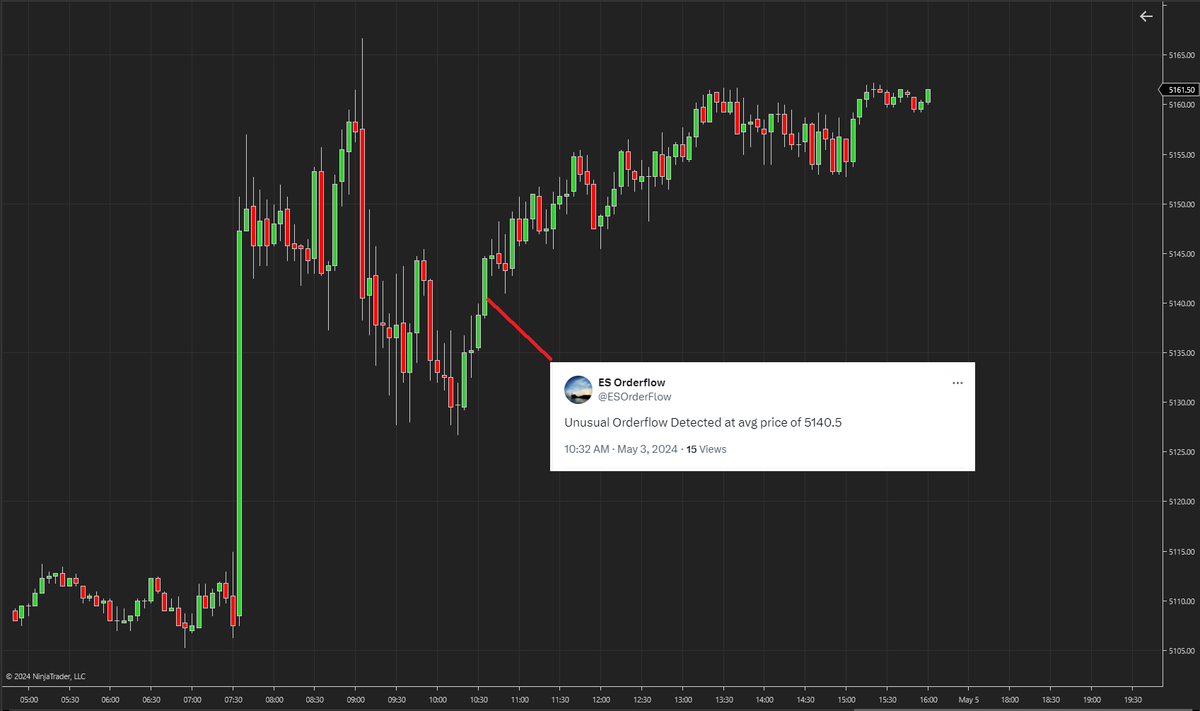
Task: Click the 11:30 time axis label
Action: tap(560, 700)
